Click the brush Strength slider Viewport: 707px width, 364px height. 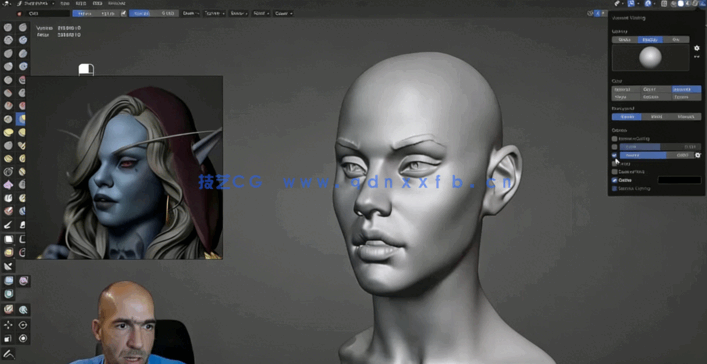click(153, 14)
